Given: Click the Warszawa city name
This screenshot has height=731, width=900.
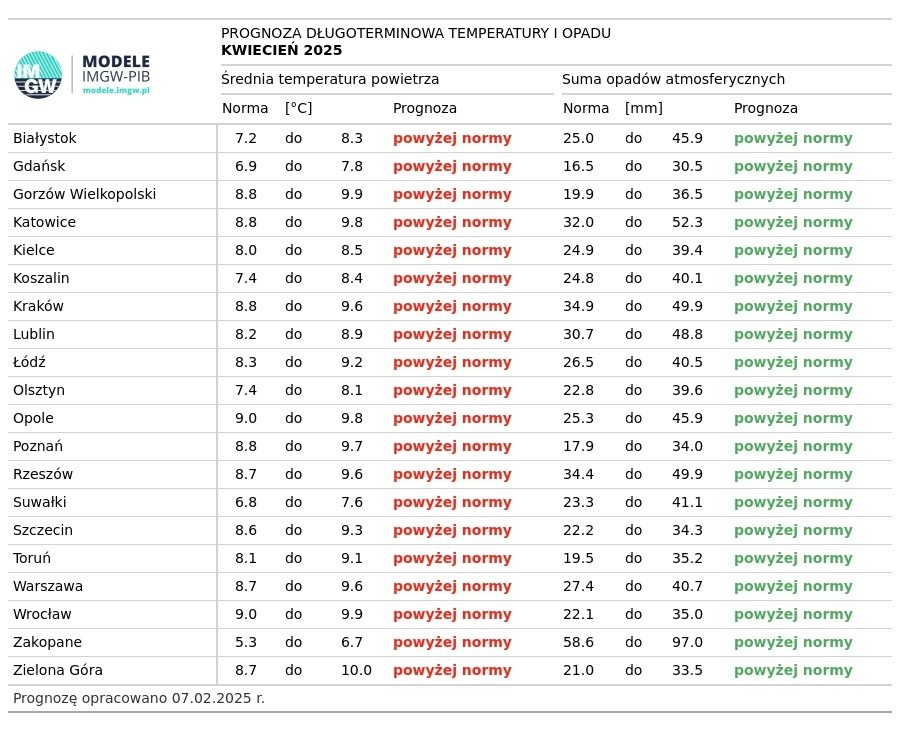Looking at the screenshot, I should 48,586.
